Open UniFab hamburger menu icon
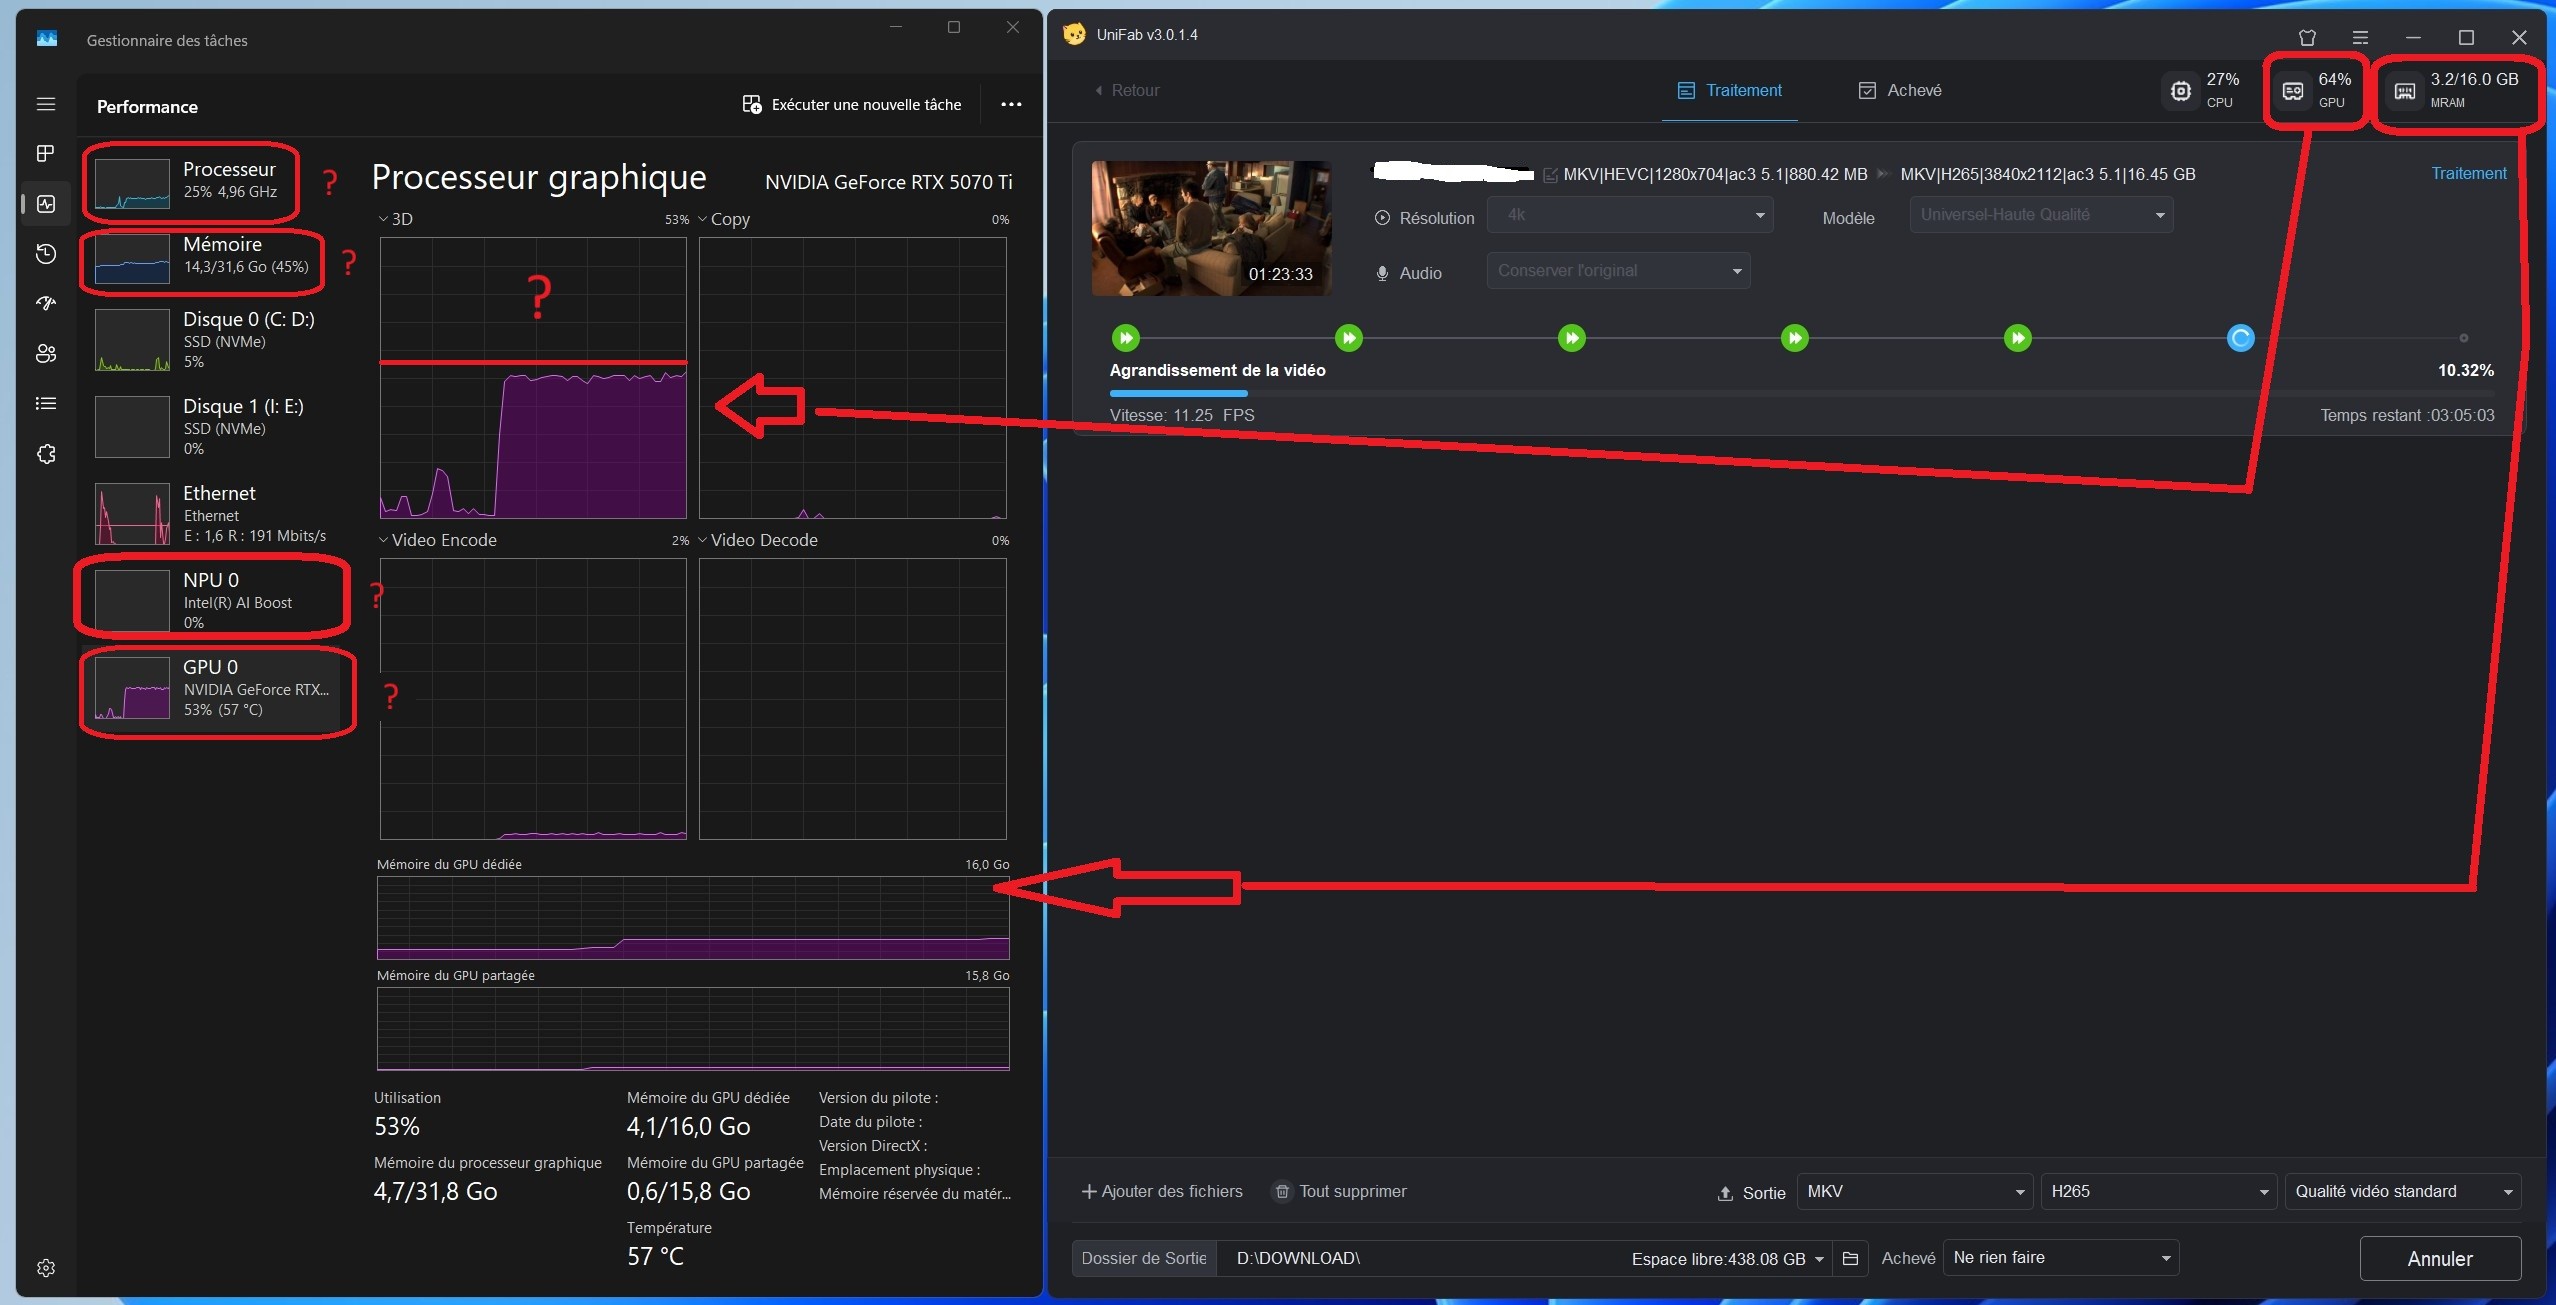 coord(2360,37)
